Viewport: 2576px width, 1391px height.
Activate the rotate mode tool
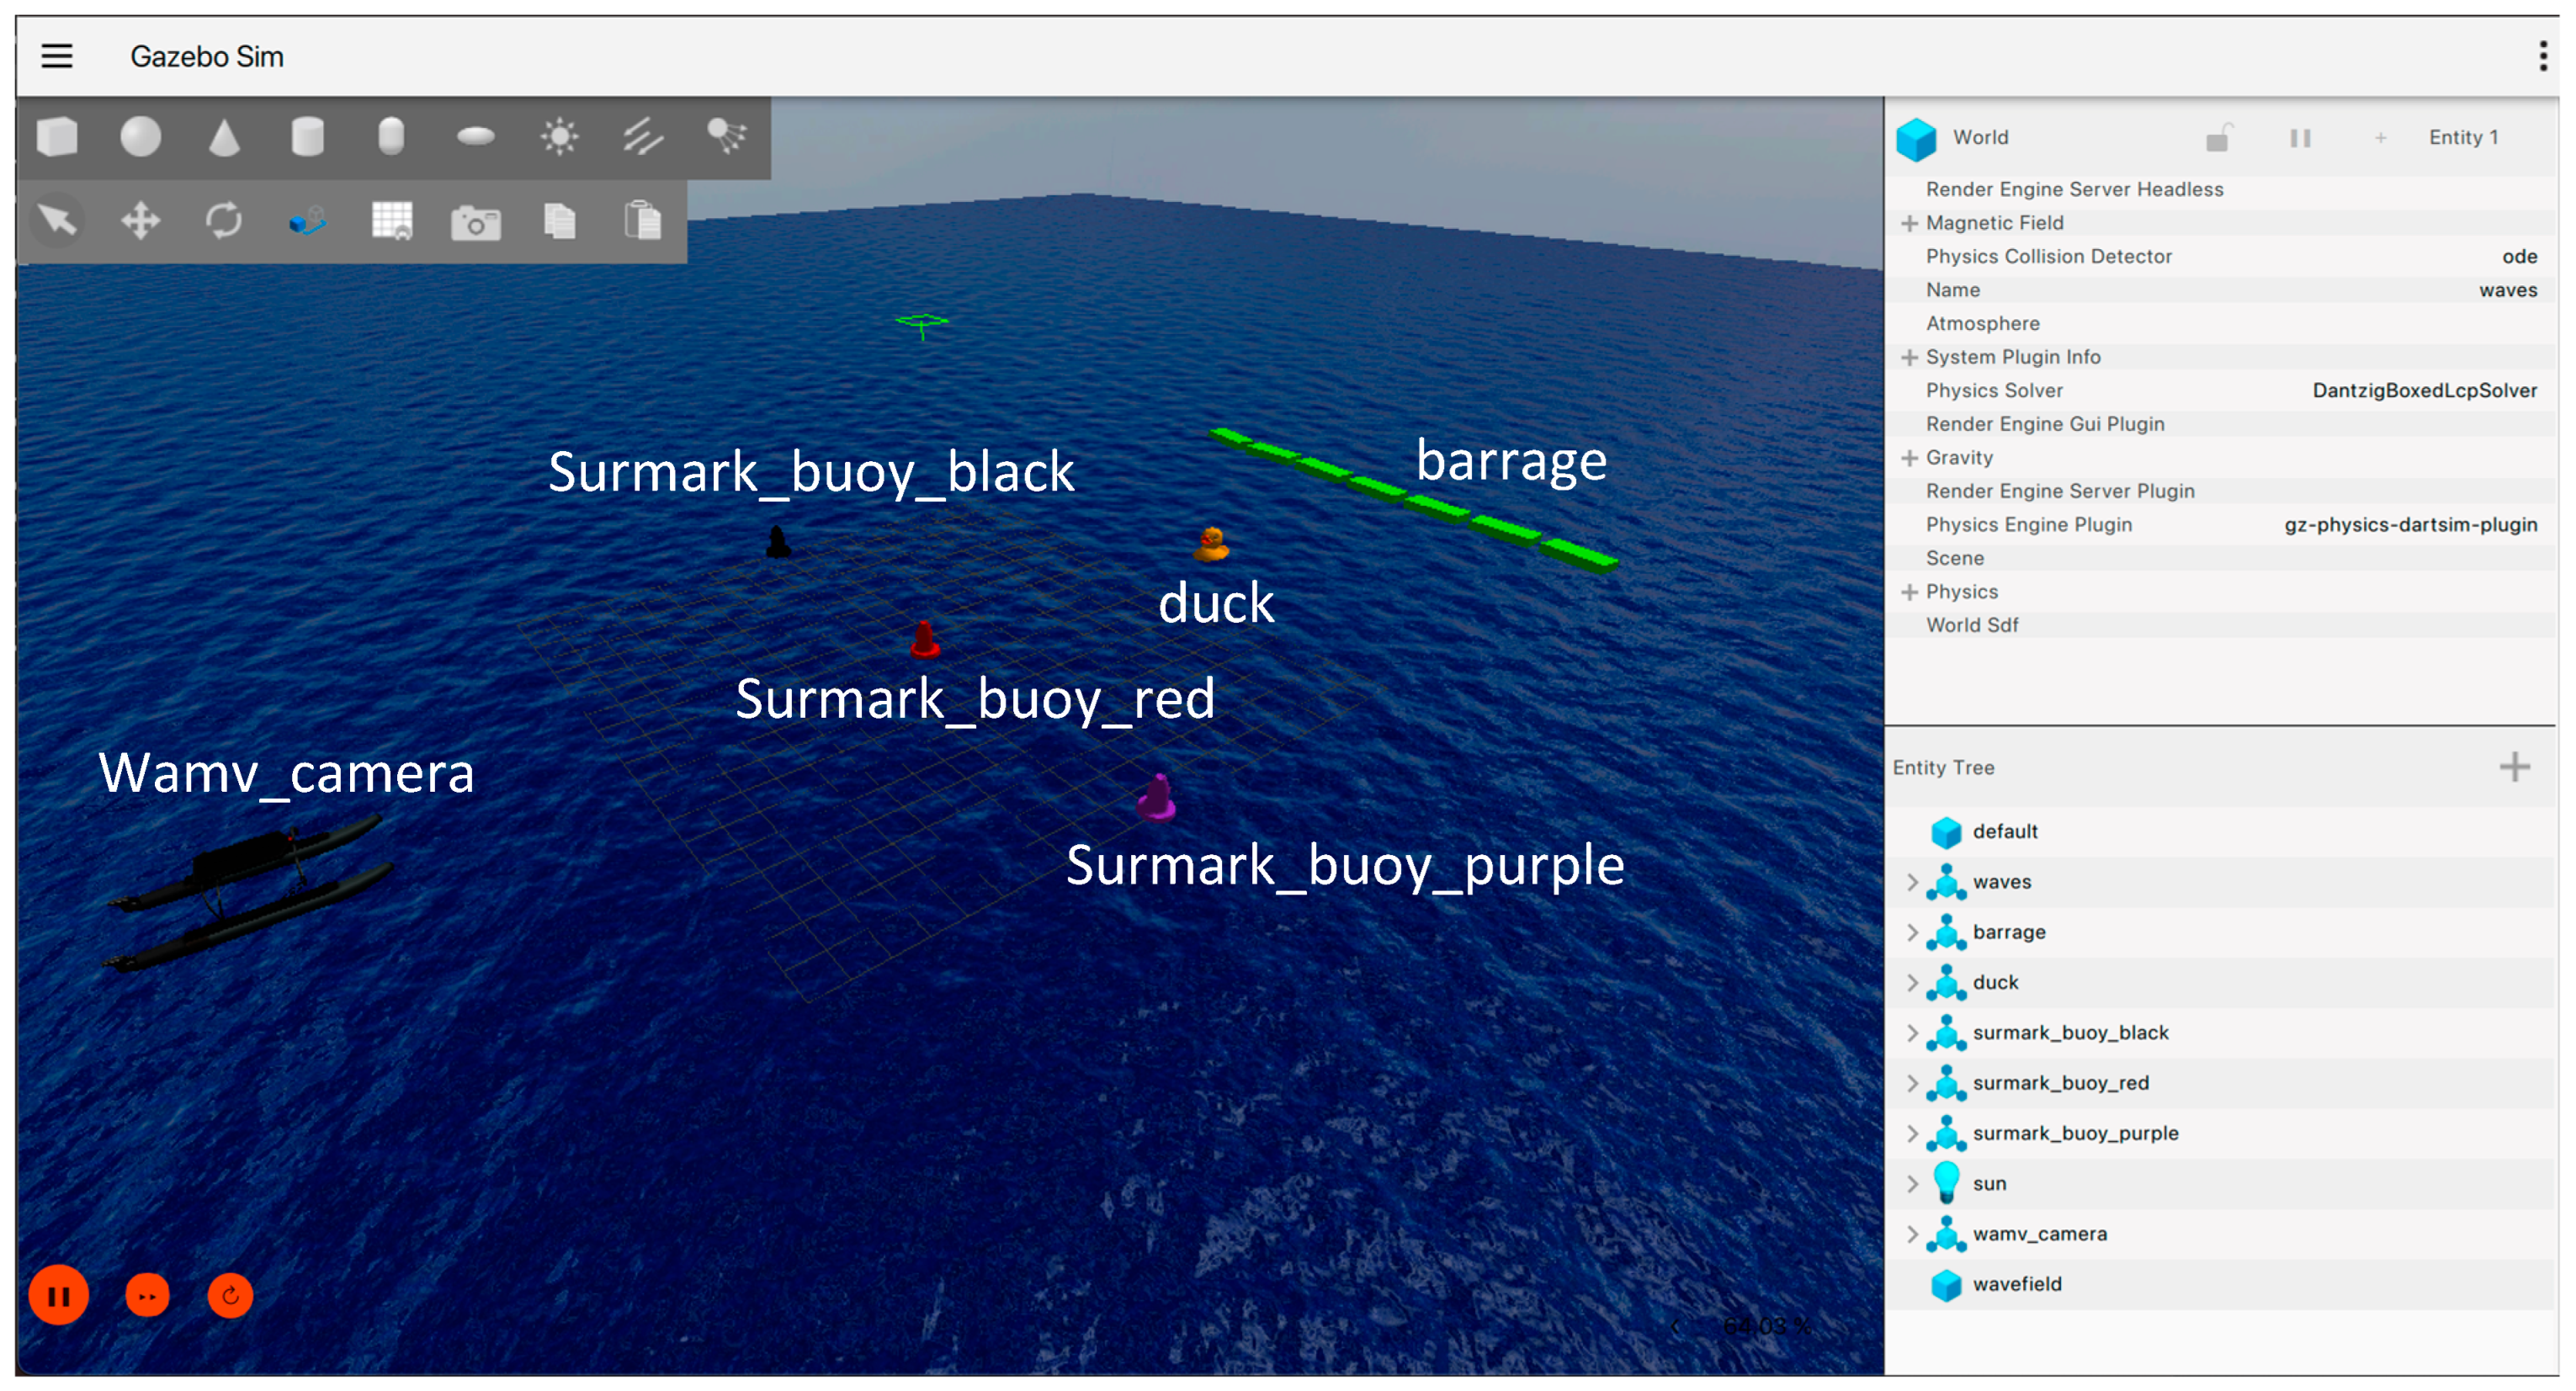tap(224, 220)
